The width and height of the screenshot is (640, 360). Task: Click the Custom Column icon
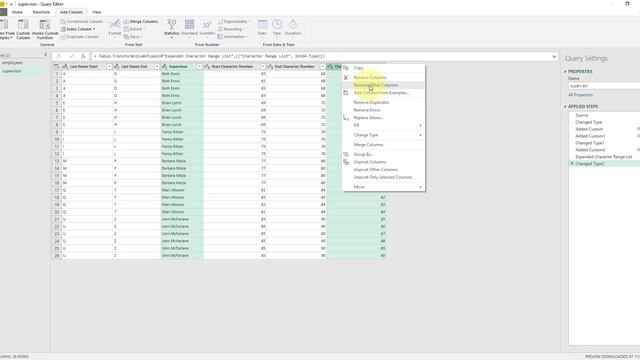click(23, 29)
